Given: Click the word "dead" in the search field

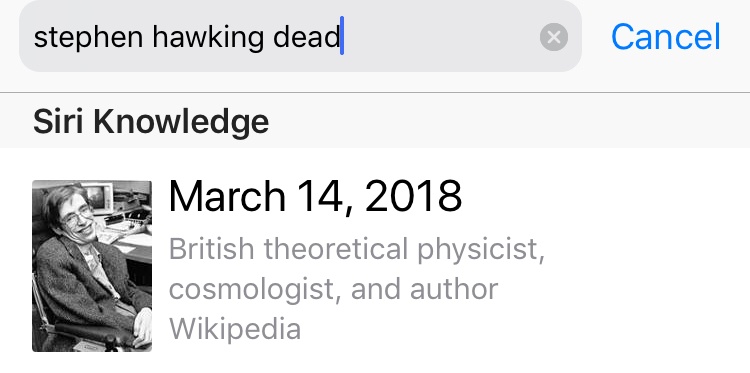Looking at the screenshot, I should tap(306, 37).
